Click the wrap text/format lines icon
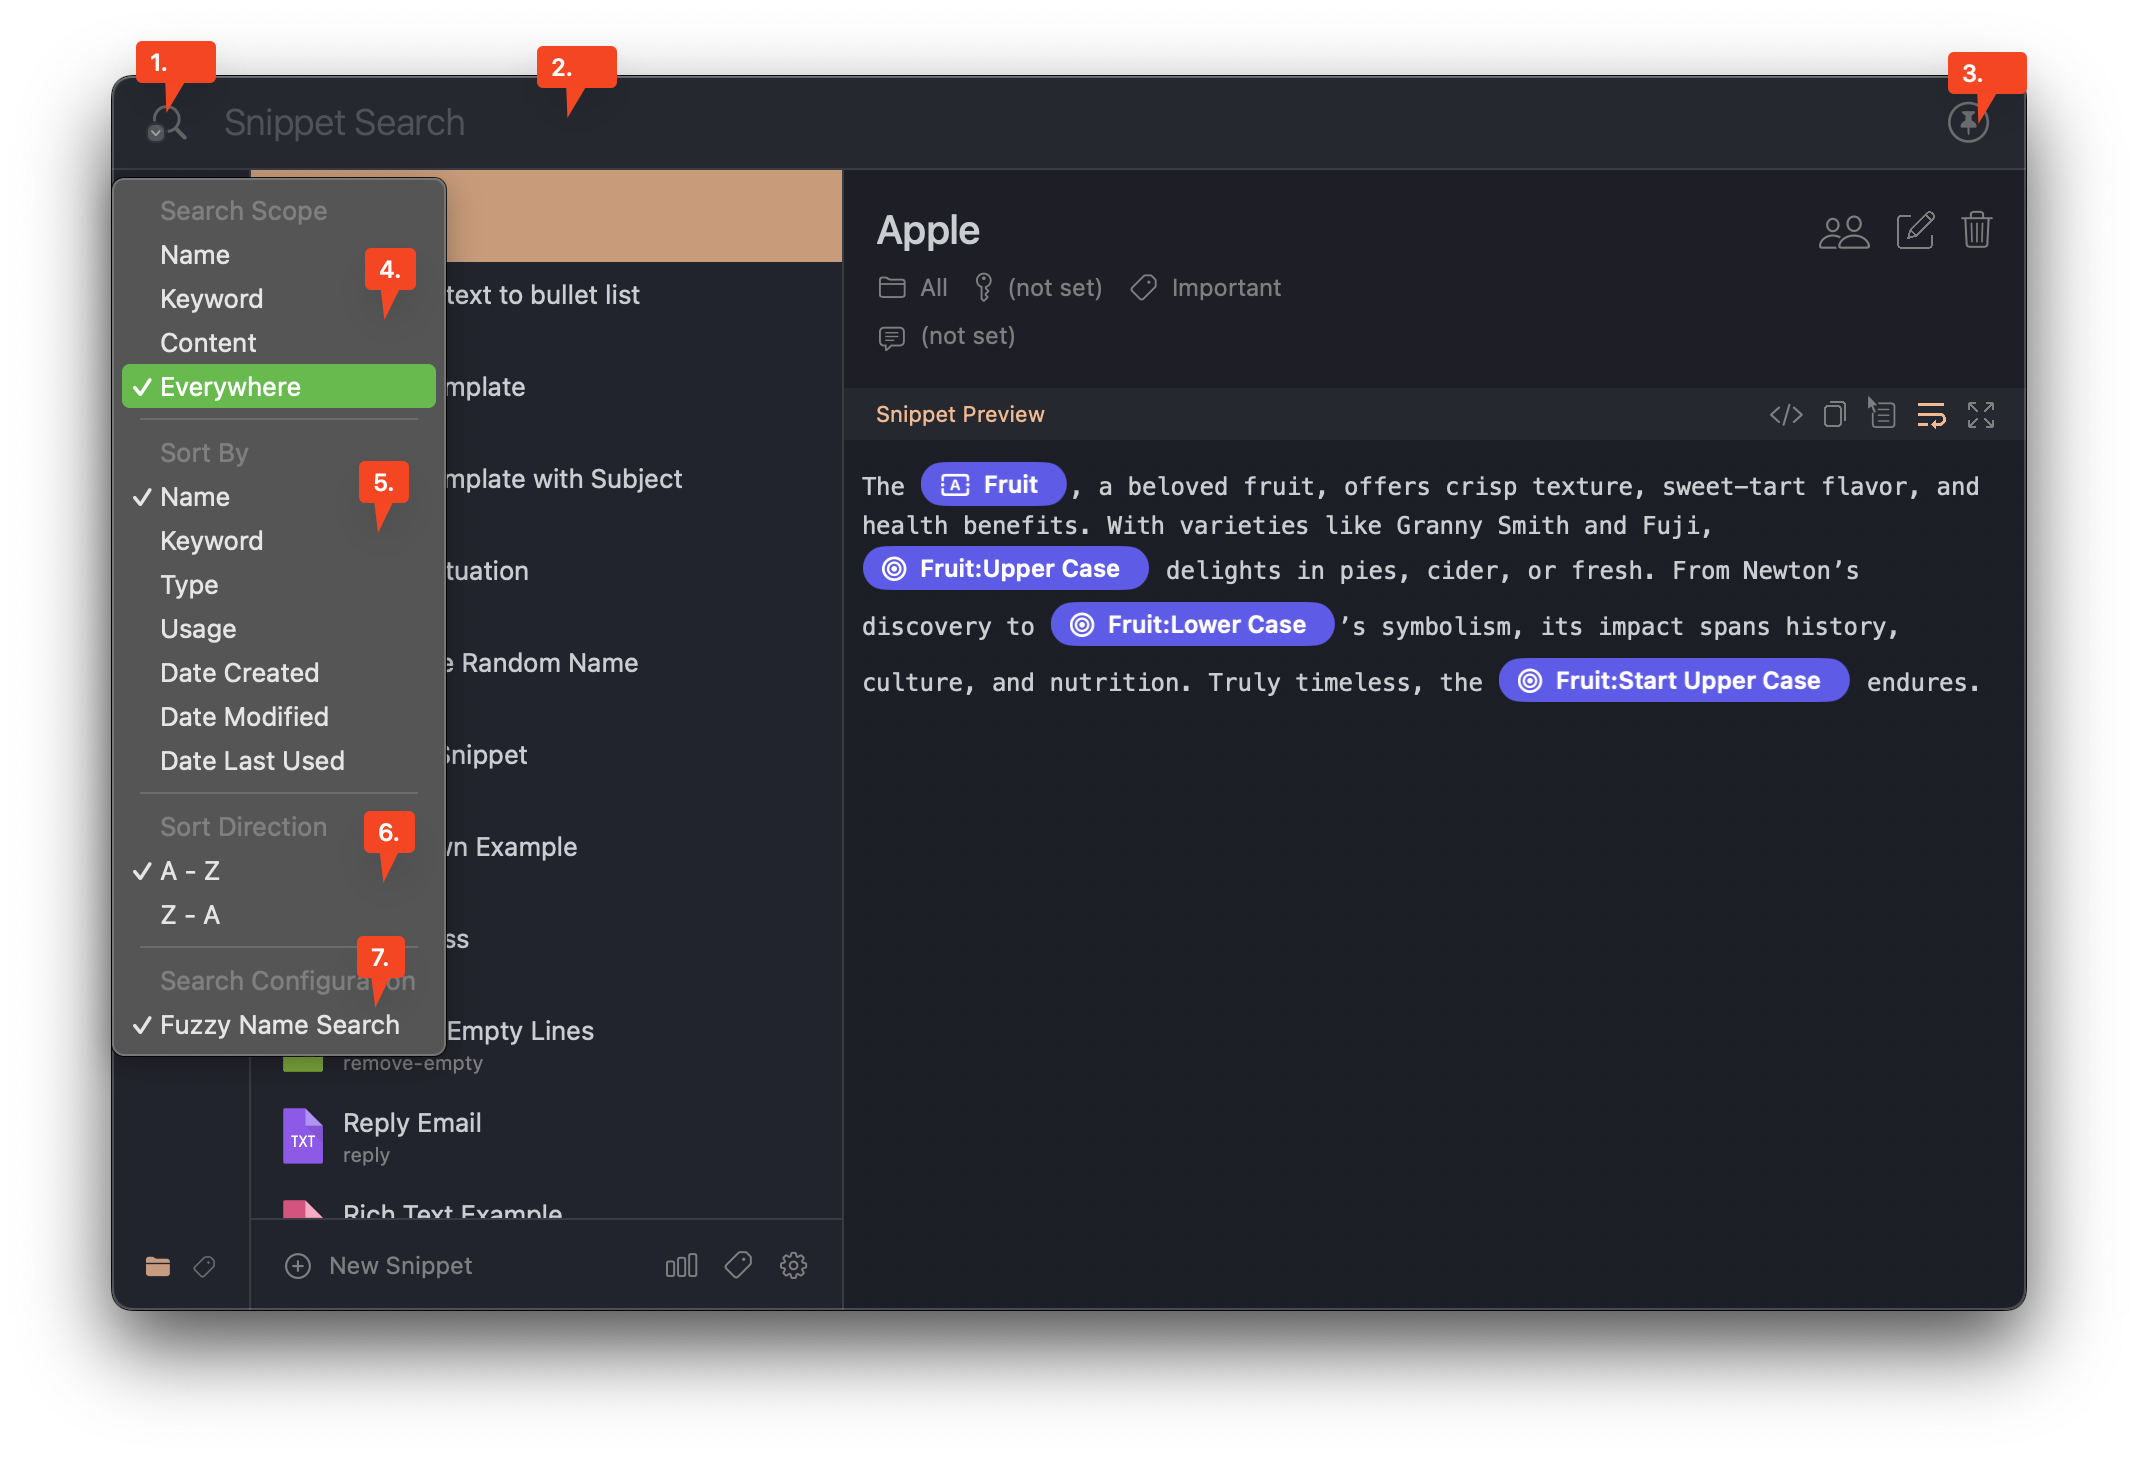2138x1458 pixels. [x=1932, y=414]
